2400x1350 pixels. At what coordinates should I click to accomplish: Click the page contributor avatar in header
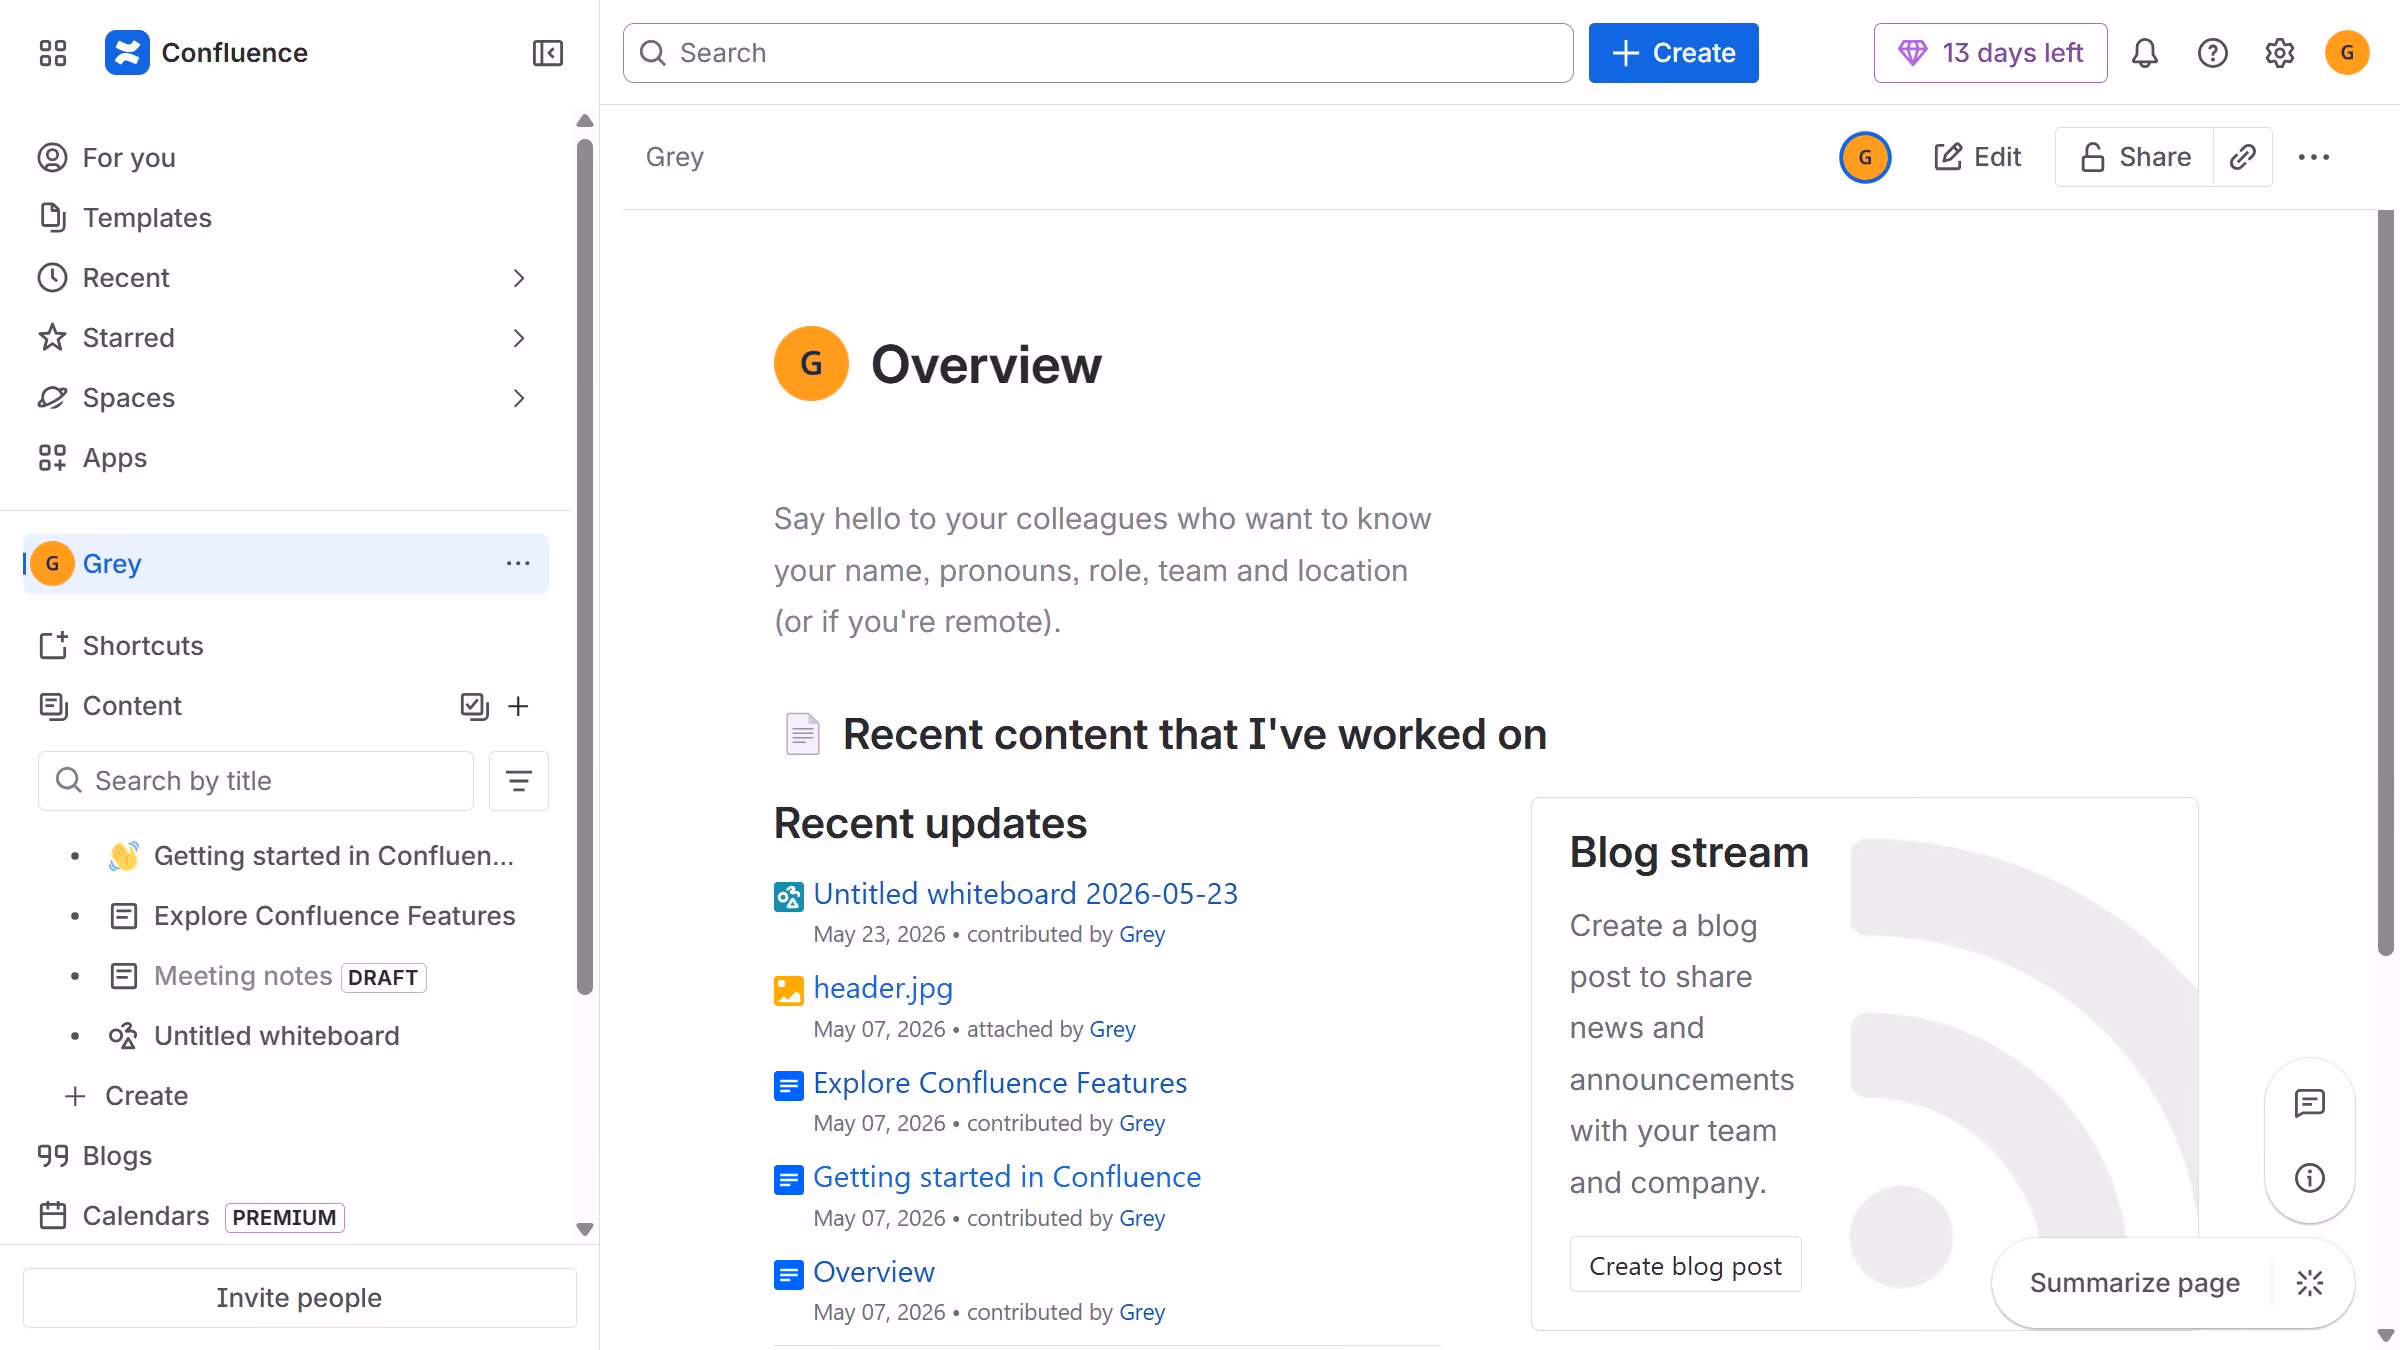pos(1865,157)
